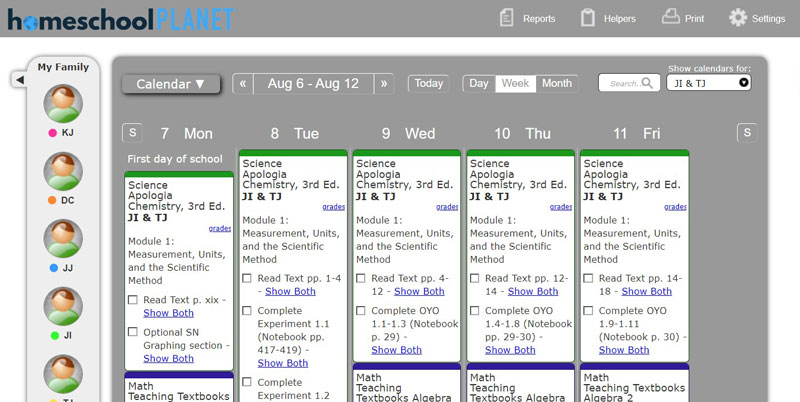Viewport: 800px width, 402px height.
Task: Check Friday's Complete OYO 1.9-1.11 task
Action: coord(588,311)
